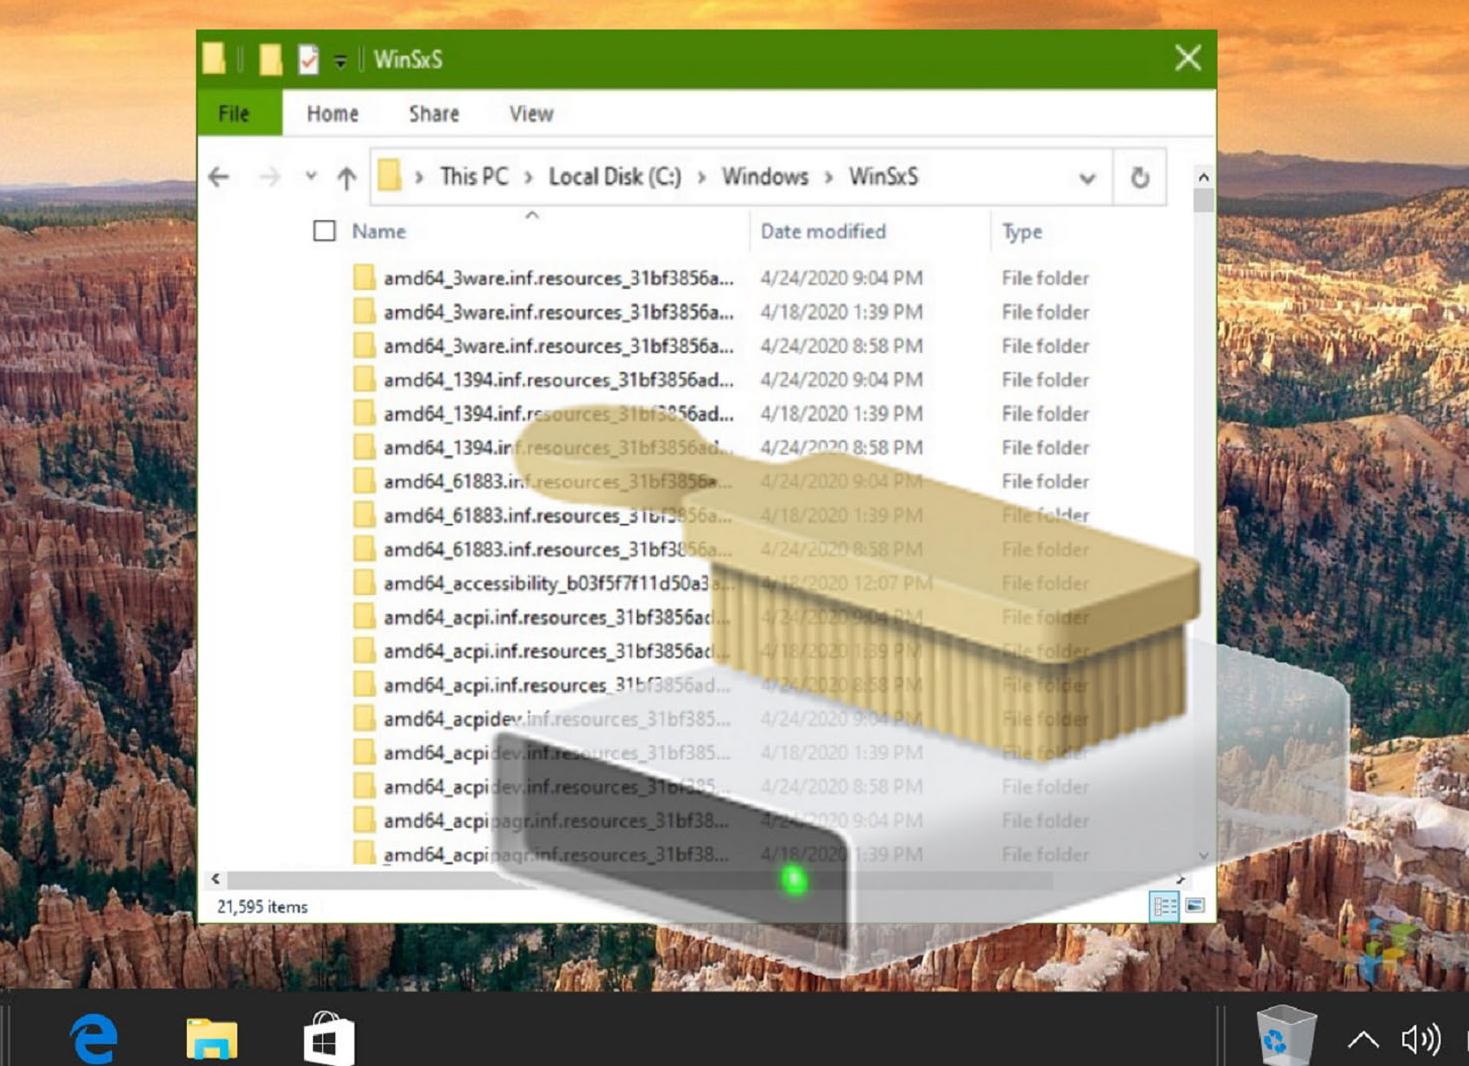Viewport: 1469px width, 1066px height.
Task: Switch to the View ribbon tab
Action: point(531,114)
